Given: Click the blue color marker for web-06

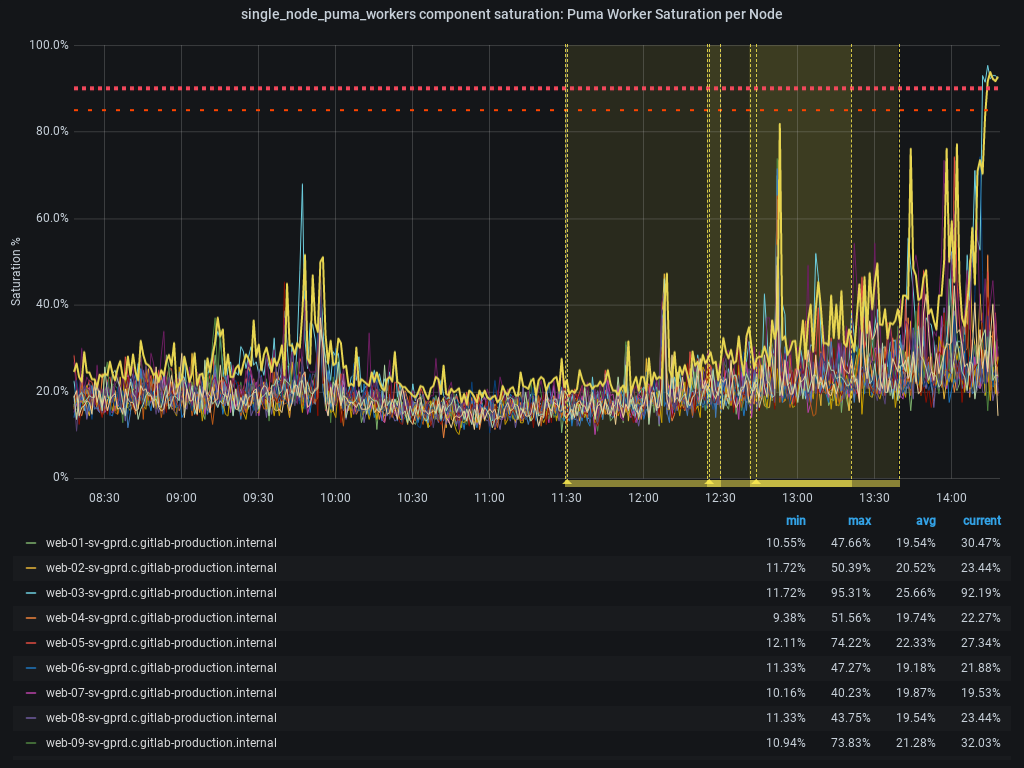Looking at the screenshot, I should [x=31, y=668].
